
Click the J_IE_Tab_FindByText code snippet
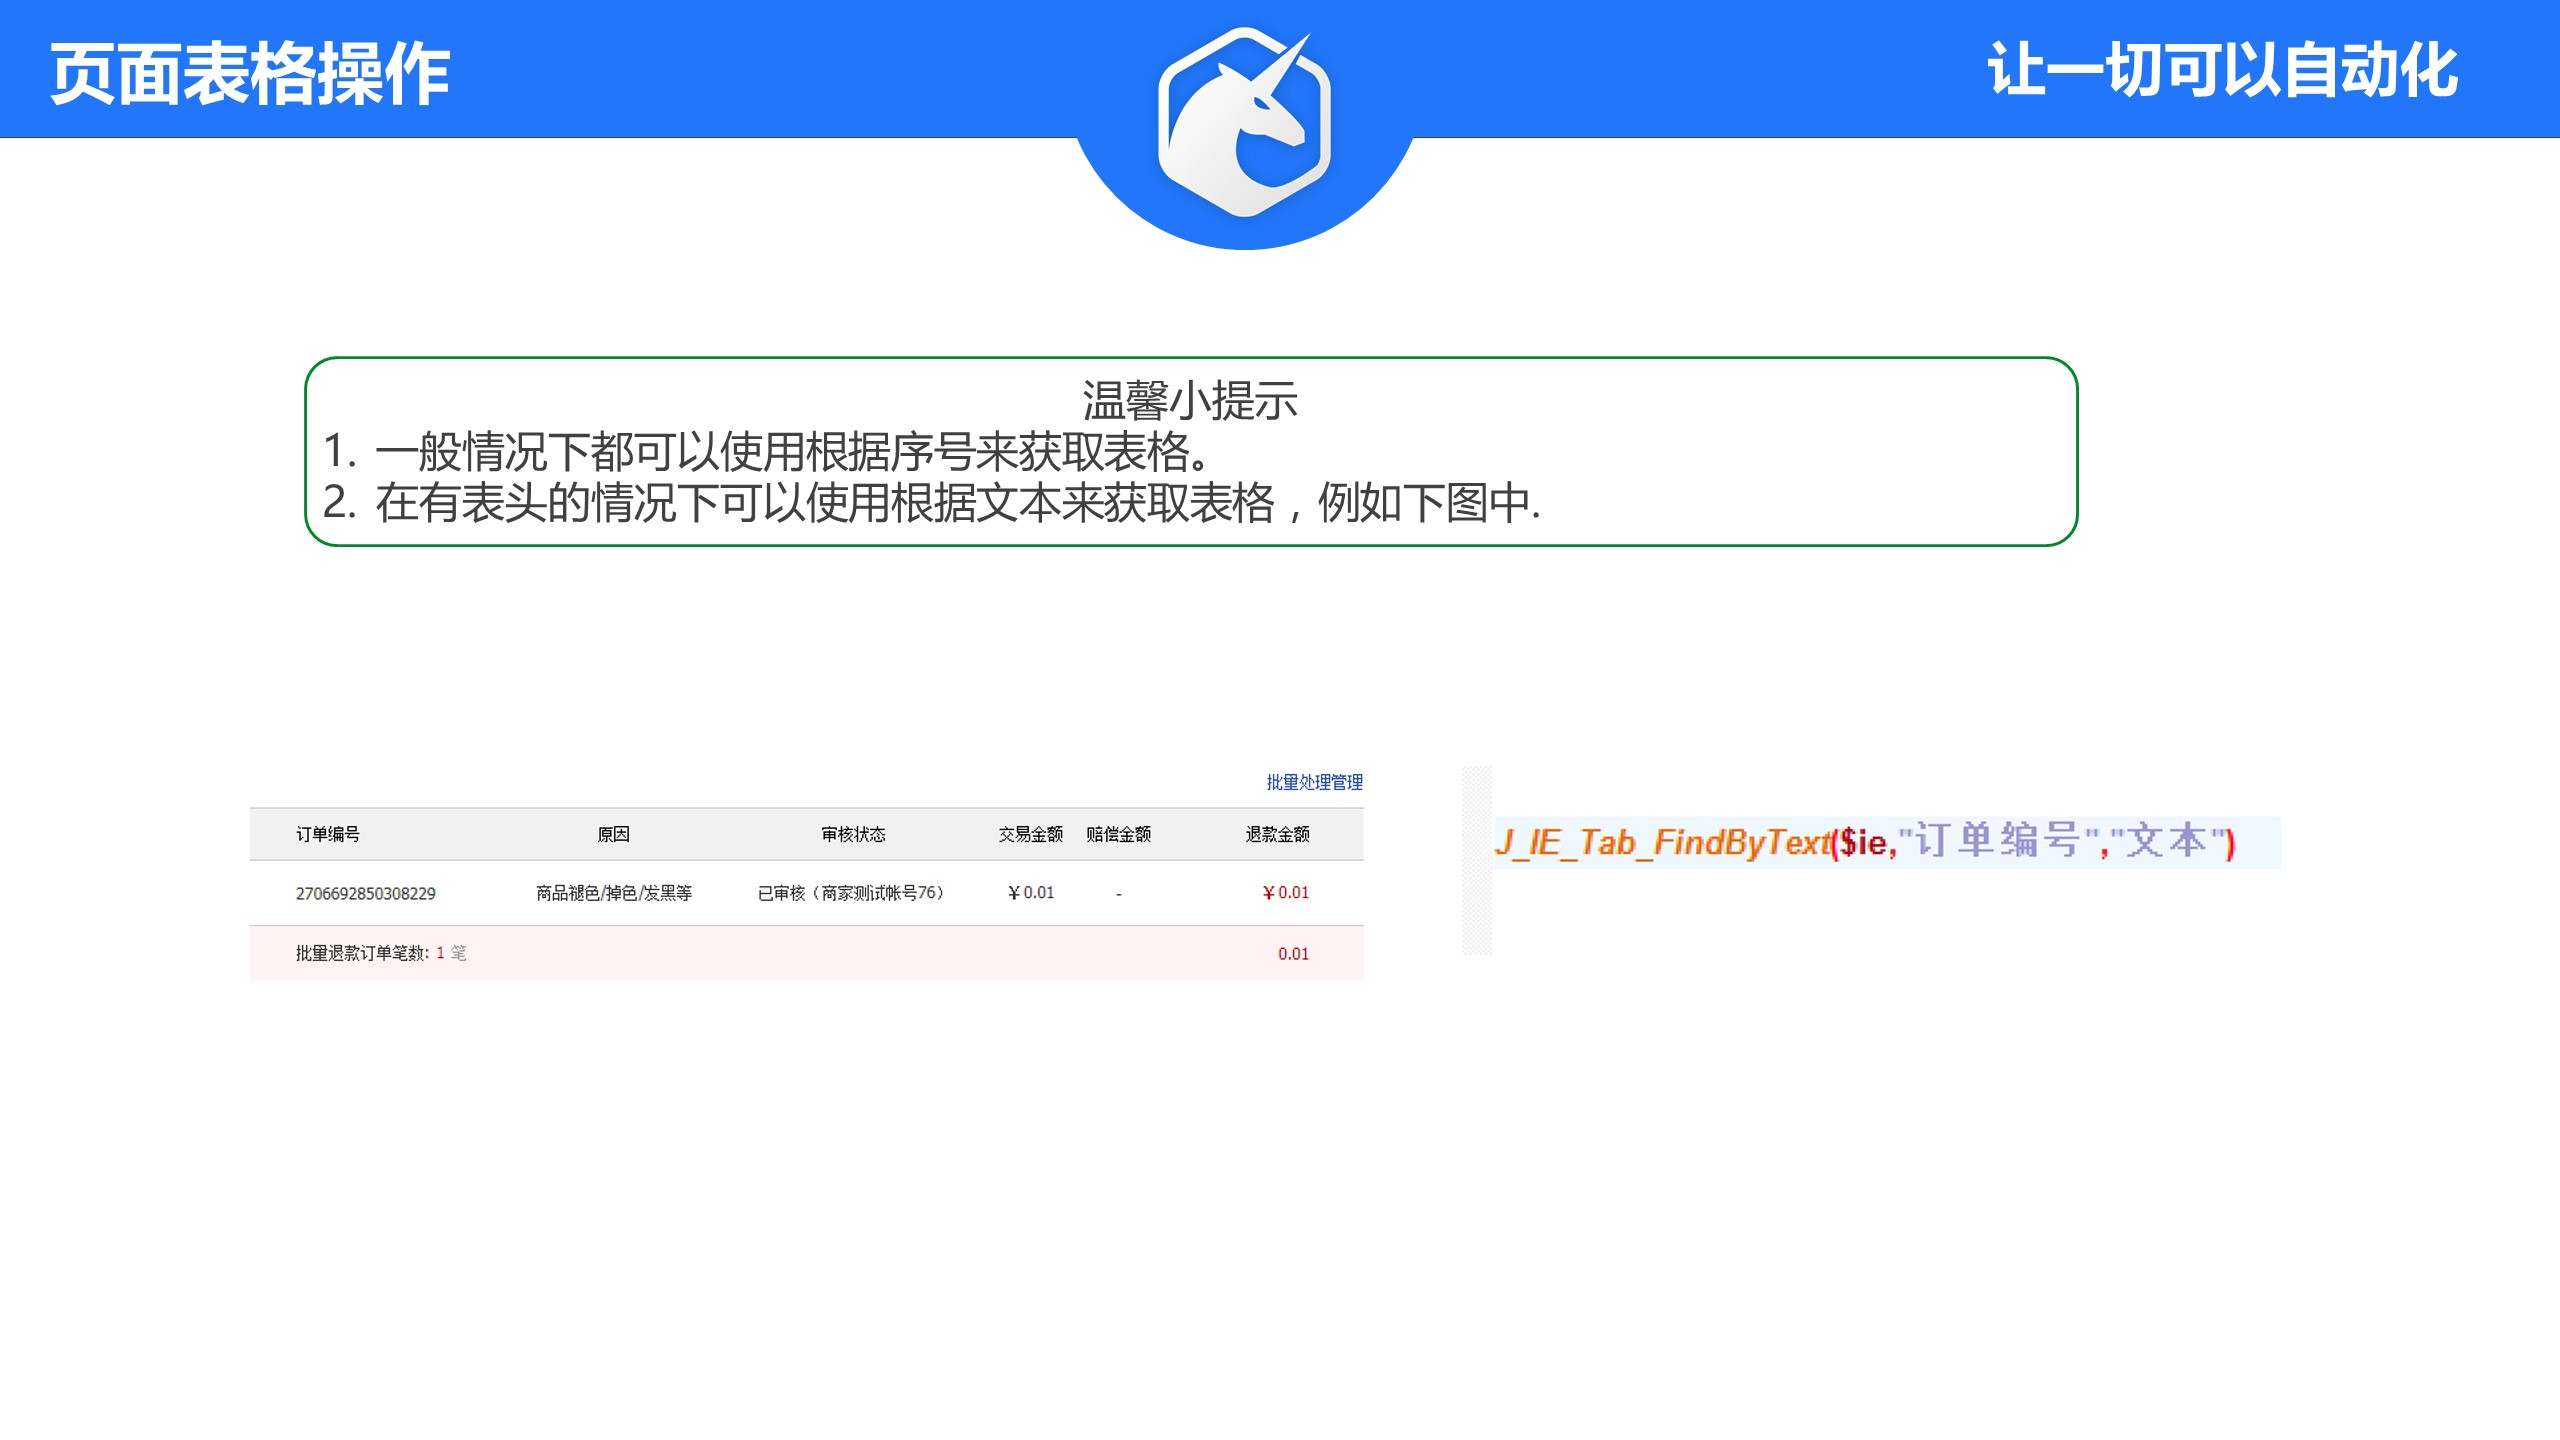click(1864, 842)
